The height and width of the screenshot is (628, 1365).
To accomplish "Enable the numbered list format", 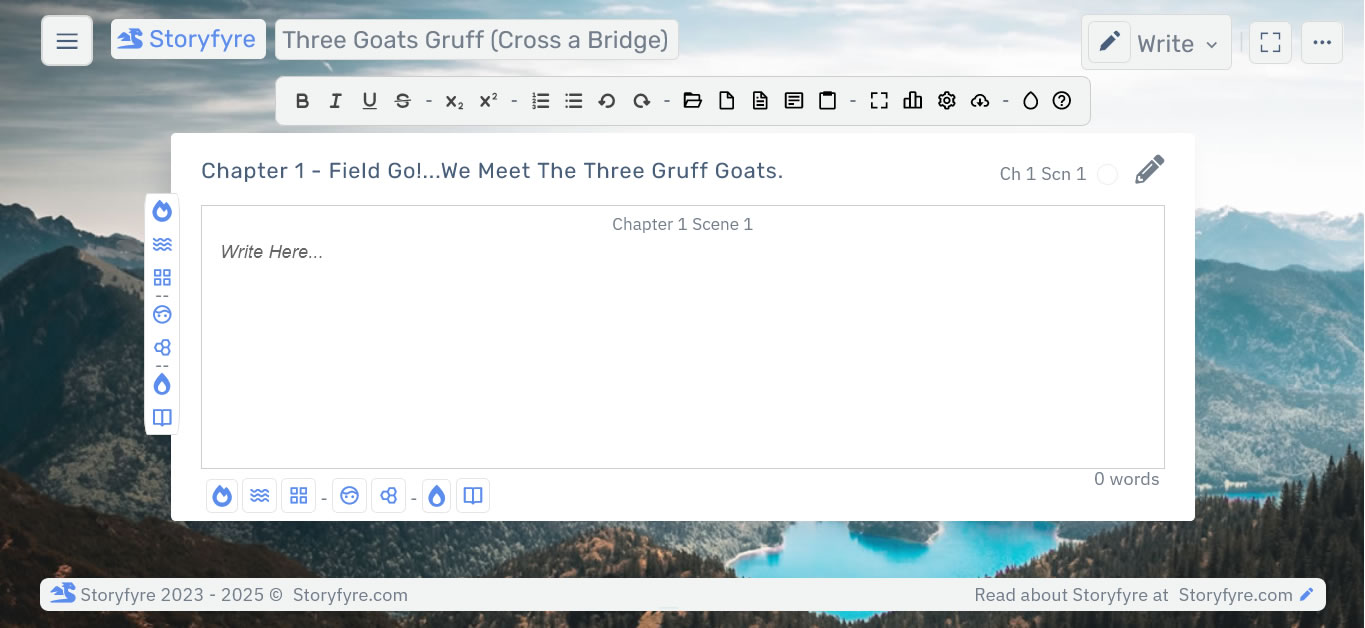I will click(x=540, y=100).
